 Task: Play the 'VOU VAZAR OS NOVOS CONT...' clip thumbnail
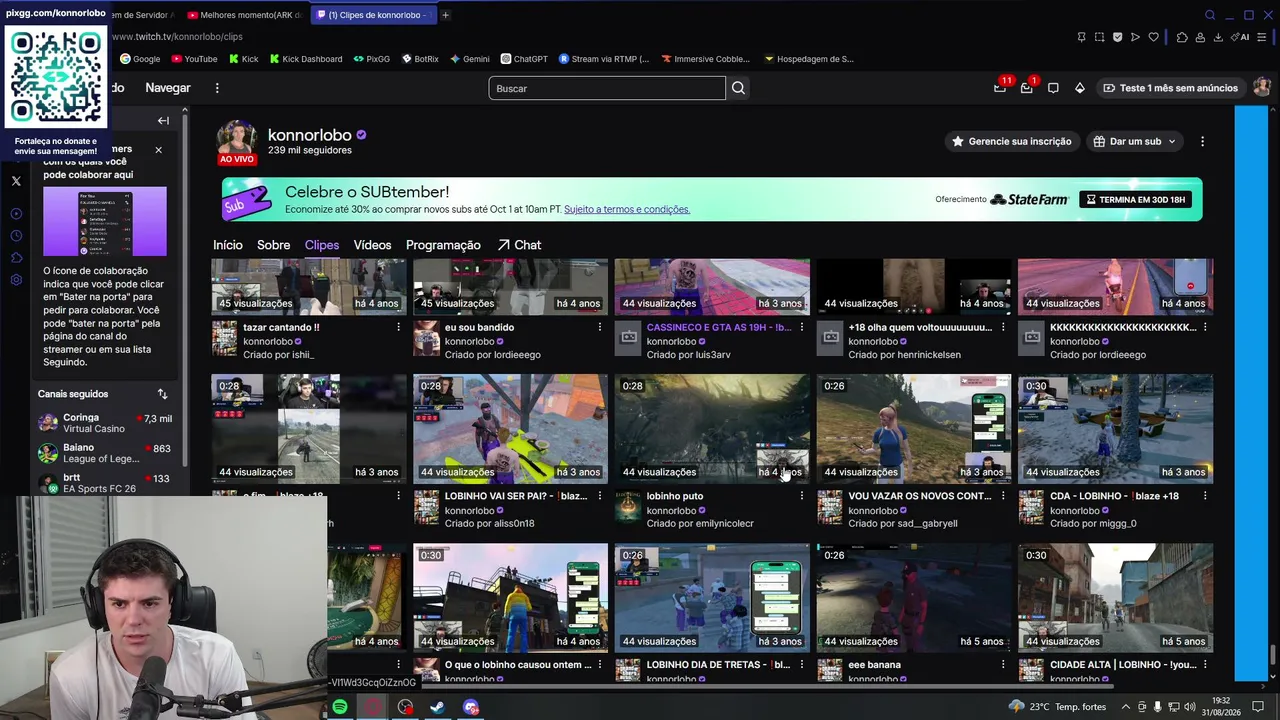pyautogui.click(x=914, y=429)
